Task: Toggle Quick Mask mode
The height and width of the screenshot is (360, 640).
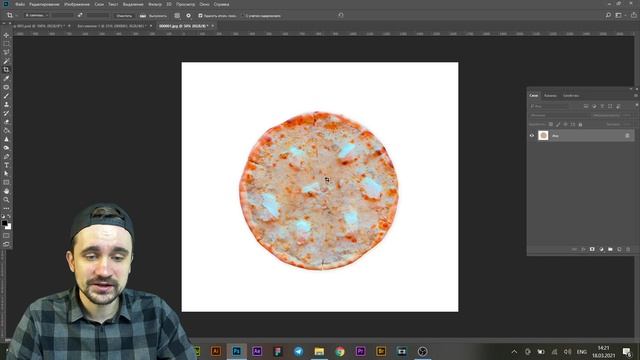Action: coord(6,236)
